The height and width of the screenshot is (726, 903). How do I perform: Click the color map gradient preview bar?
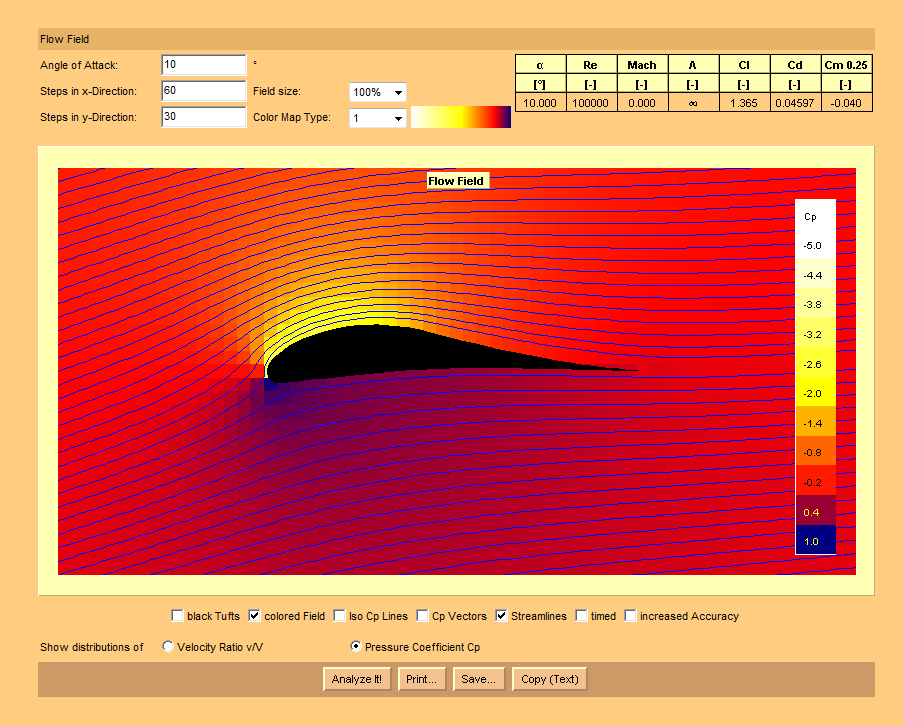tap(461, 117)
